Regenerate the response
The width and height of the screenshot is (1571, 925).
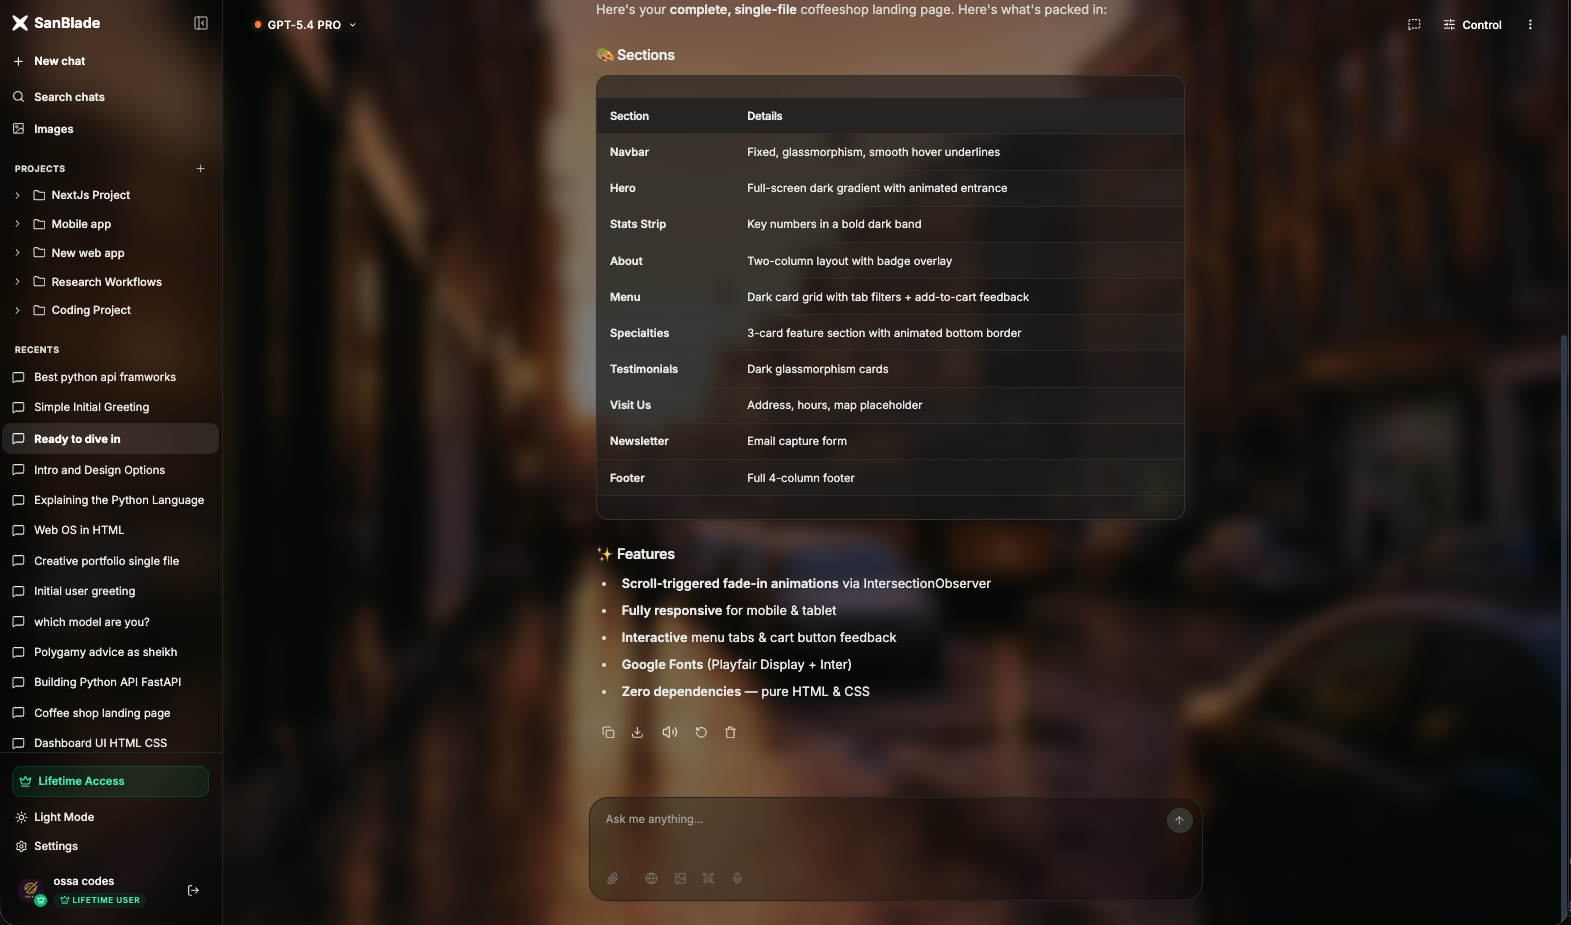(701, 732)
